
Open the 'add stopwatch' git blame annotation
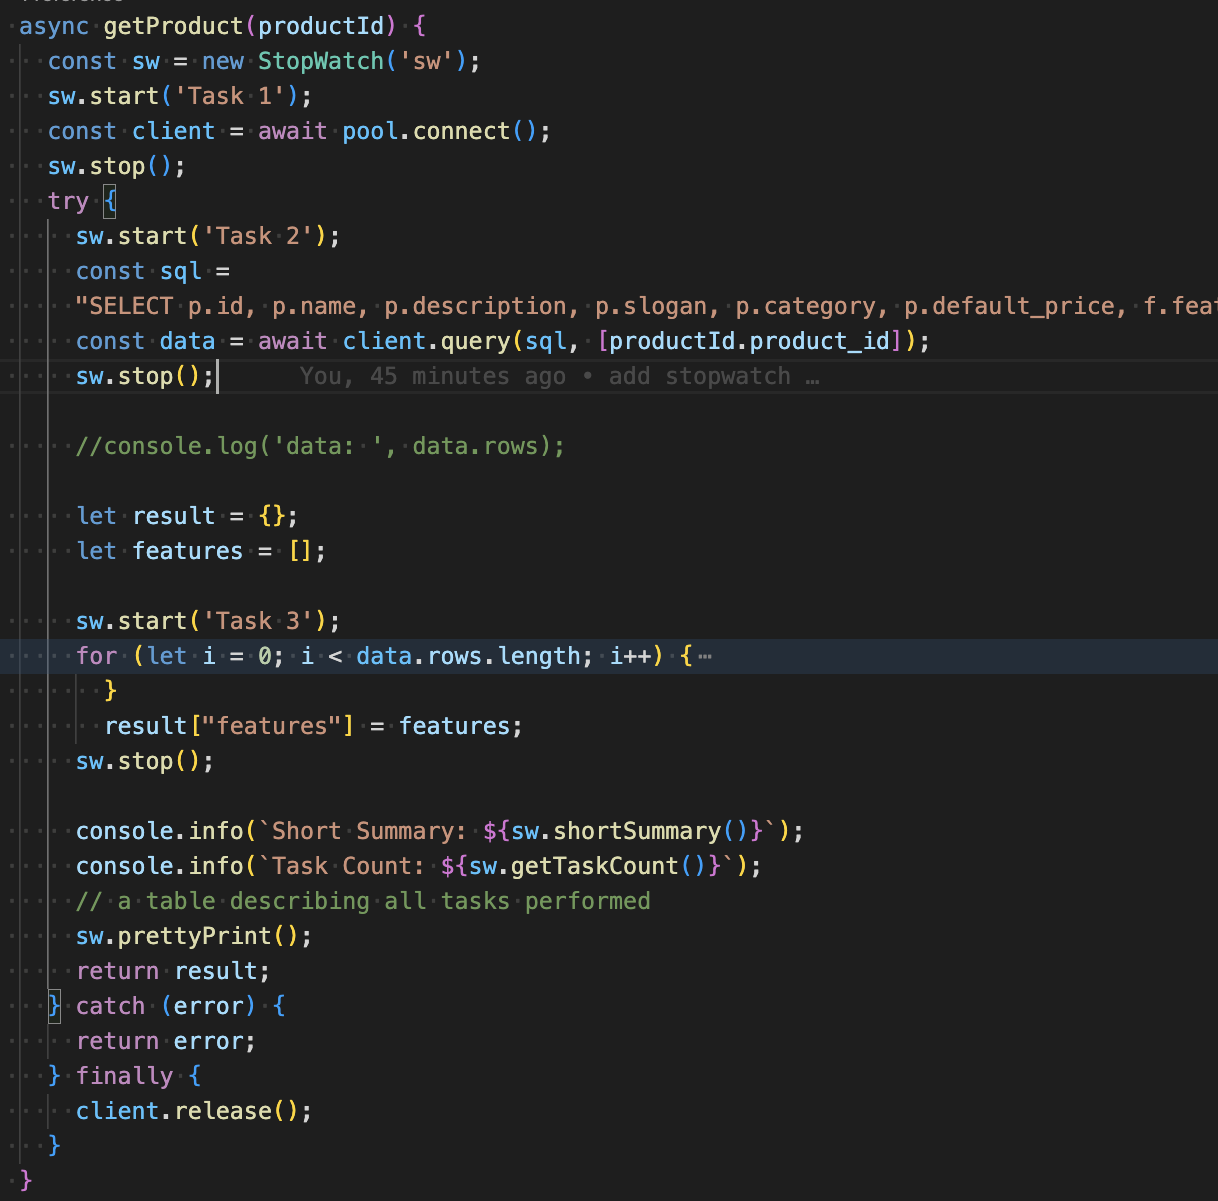[x=560, y=377]
